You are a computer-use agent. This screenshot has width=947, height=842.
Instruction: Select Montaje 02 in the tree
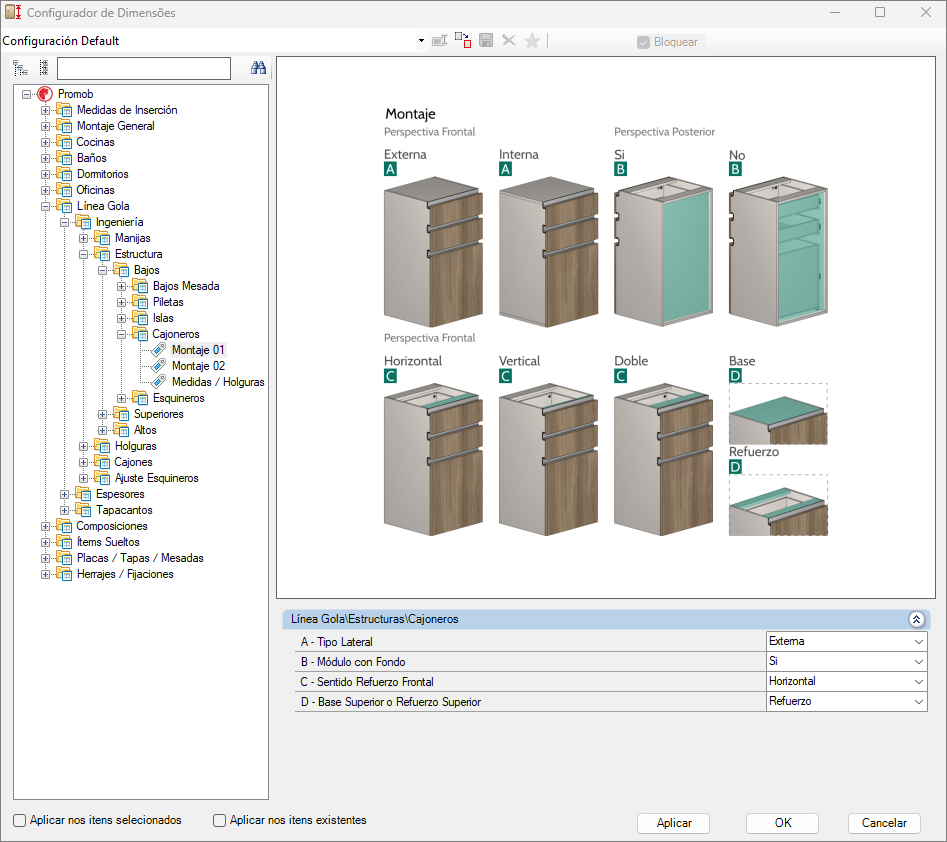198,366
